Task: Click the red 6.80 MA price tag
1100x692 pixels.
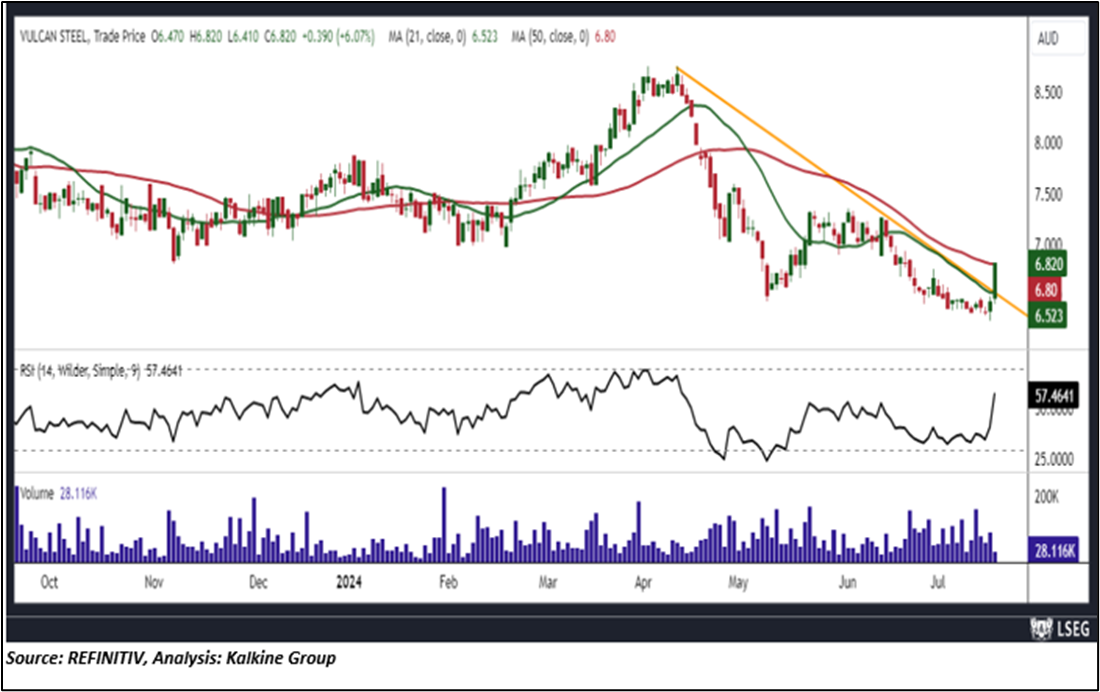Action: (x=1046, y=290)
